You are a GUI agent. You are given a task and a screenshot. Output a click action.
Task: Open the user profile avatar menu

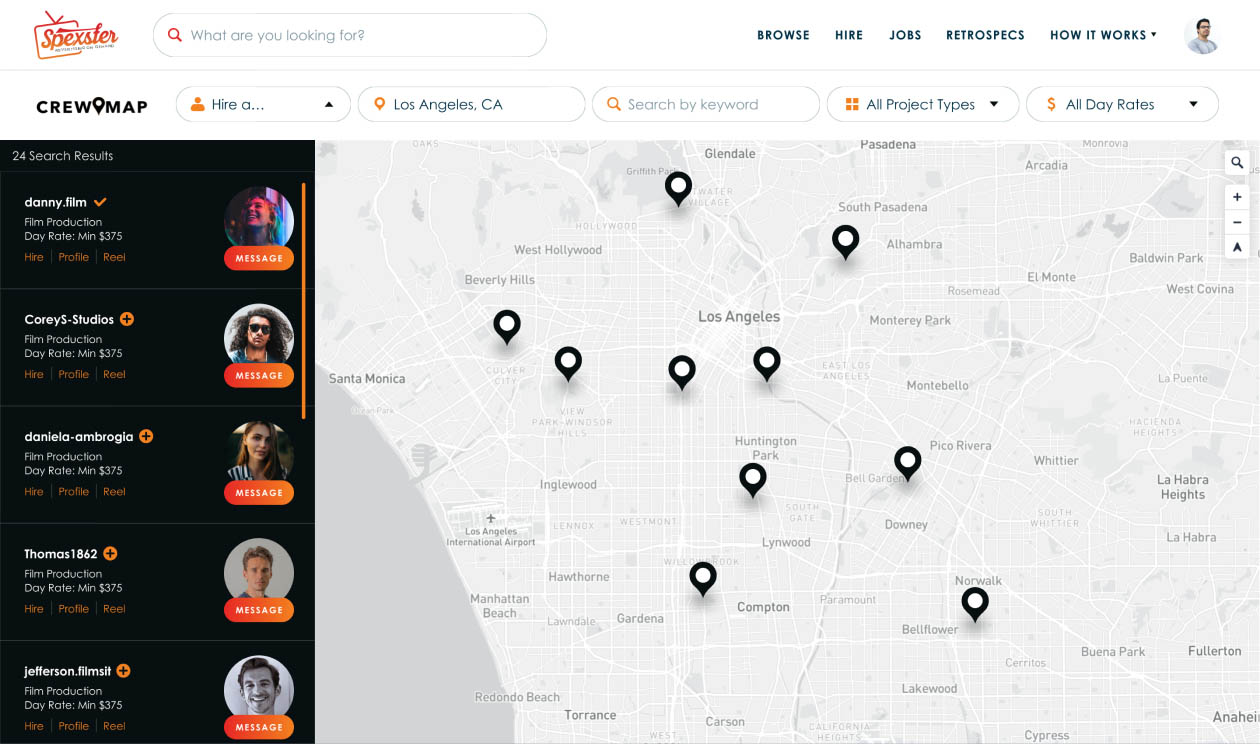click(x=1203, y=35)
